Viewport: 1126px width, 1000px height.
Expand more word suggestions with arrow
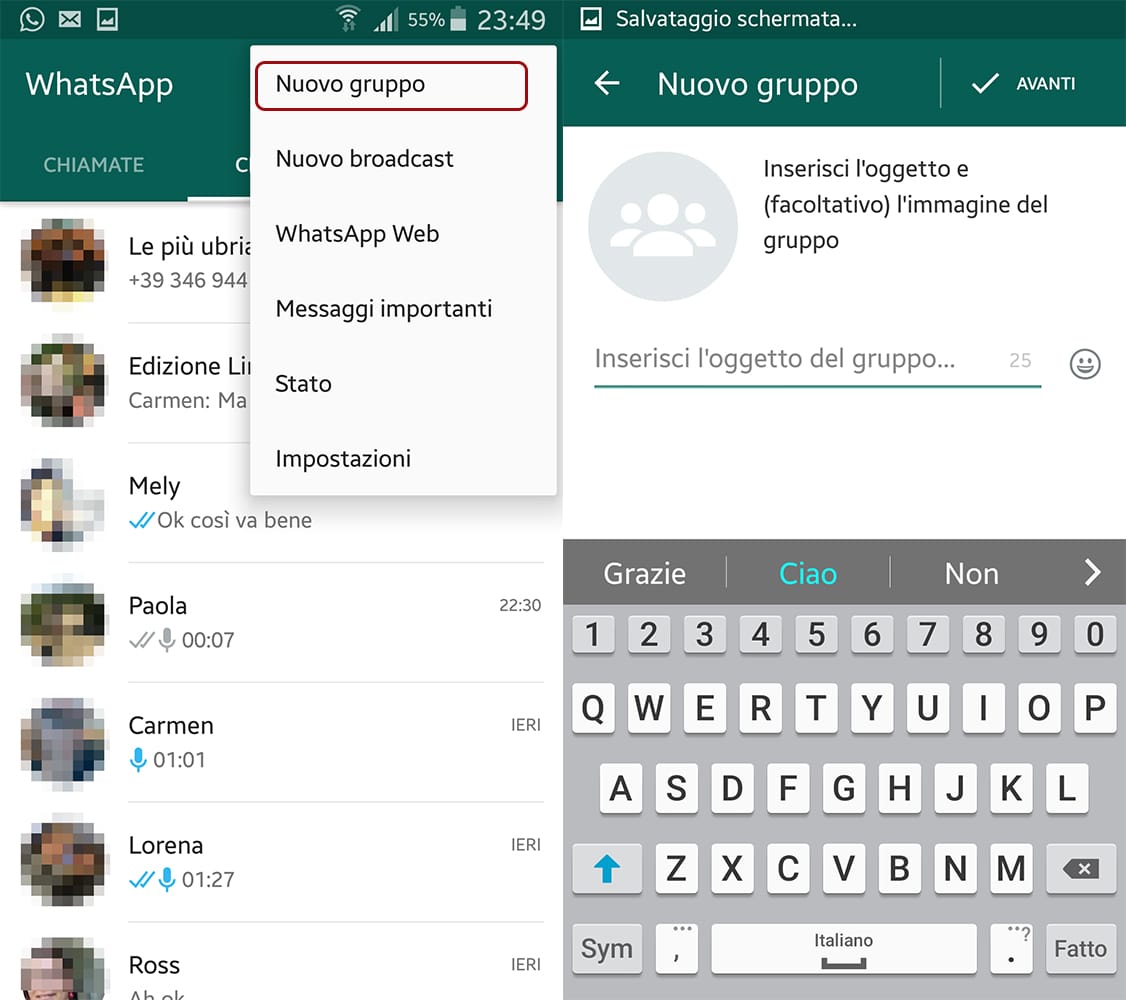(x=1092, y=573)
